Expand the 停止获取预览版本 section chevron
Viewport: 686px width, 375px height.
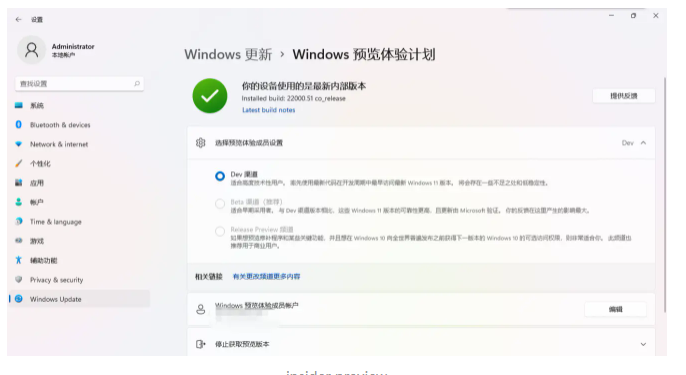[x=643, y=344]
